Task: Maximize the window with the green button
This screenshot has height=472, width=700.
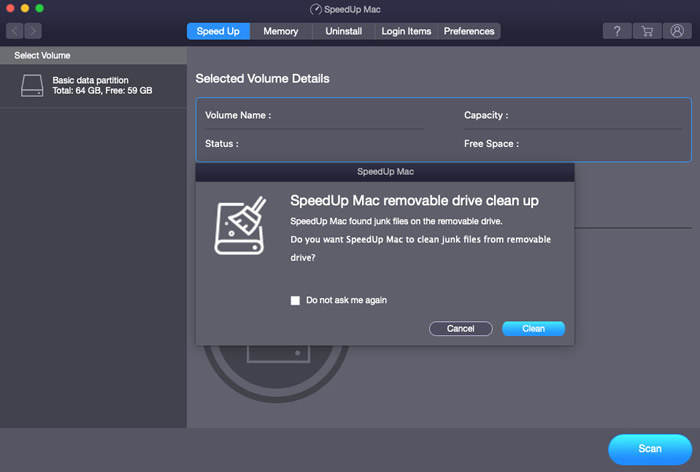Action: (x=39, y=8)
